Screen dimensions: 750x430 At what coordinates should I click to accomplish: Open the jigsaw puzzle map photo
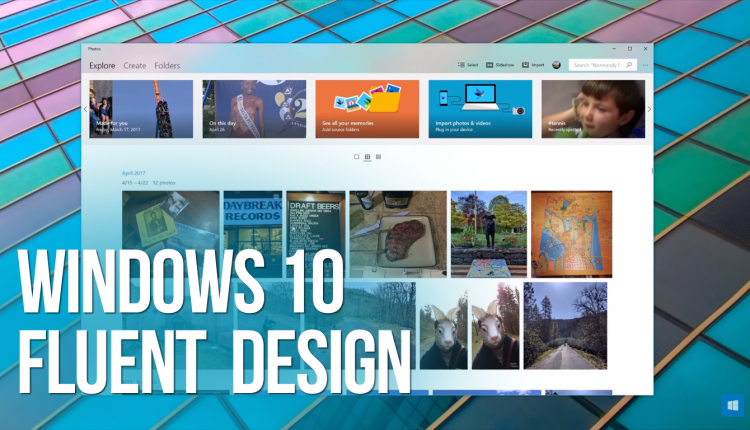click(x=572, y=234)
